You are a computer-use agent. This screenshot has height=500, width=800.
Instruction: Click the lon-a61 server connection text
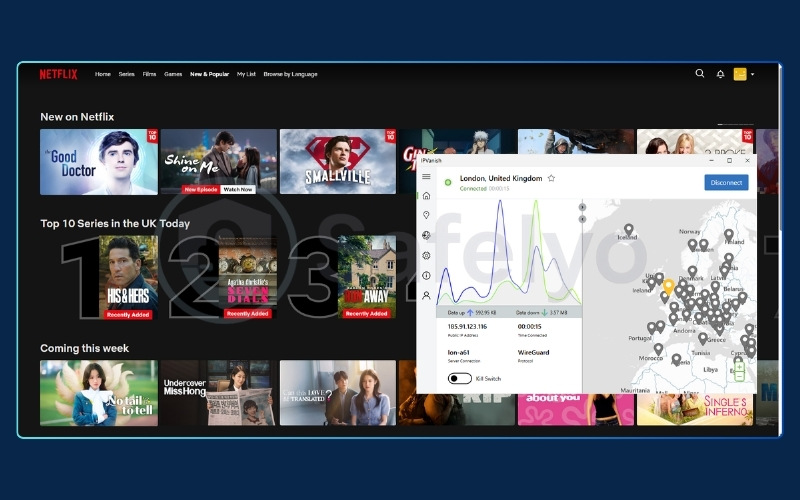pyautogui.click(x=458, y=353)
